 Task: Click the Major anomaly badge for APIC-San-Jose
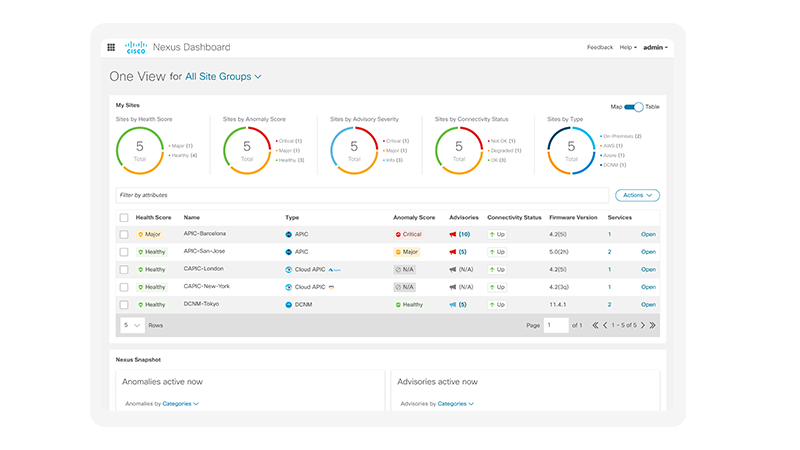[x=407, y=252]
